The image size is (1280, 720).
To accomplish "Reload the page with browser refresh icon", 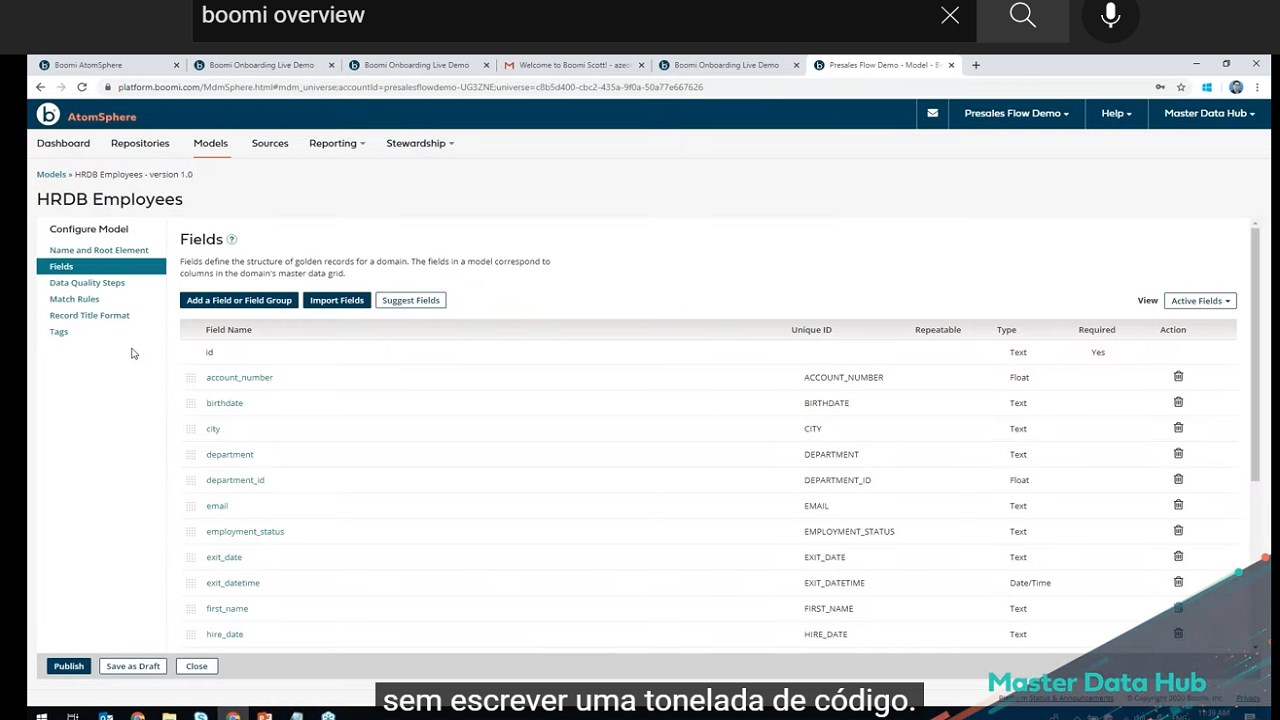I will click(82, 87).
